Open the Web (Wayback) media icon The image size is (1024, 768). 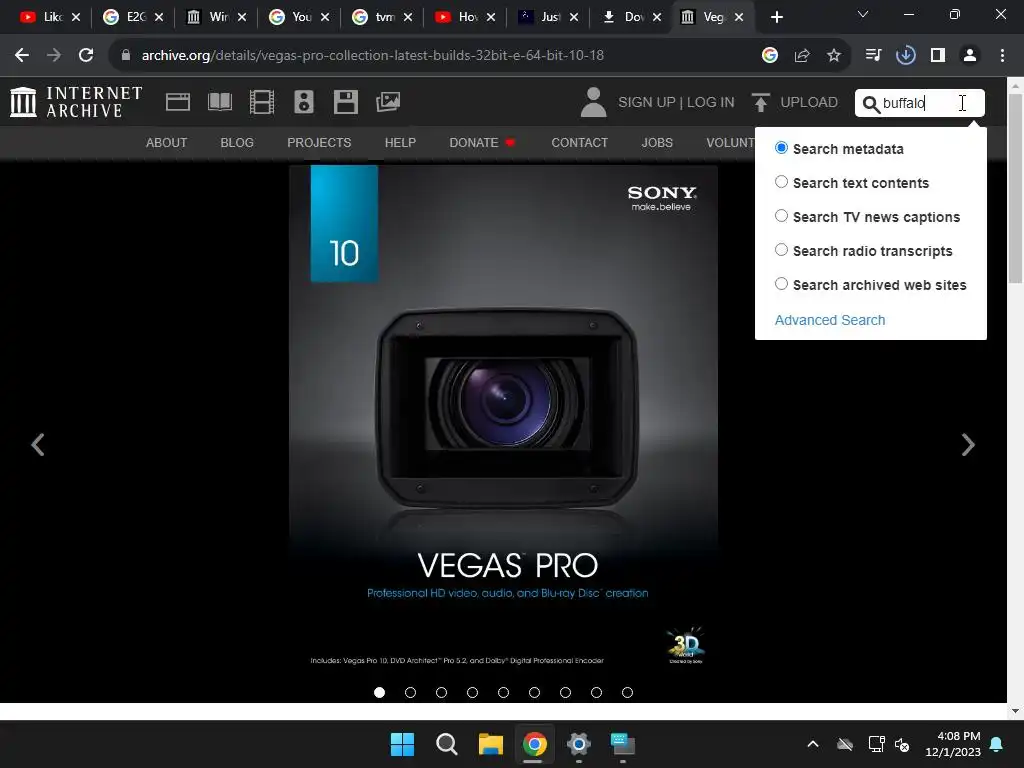point(178,102)
